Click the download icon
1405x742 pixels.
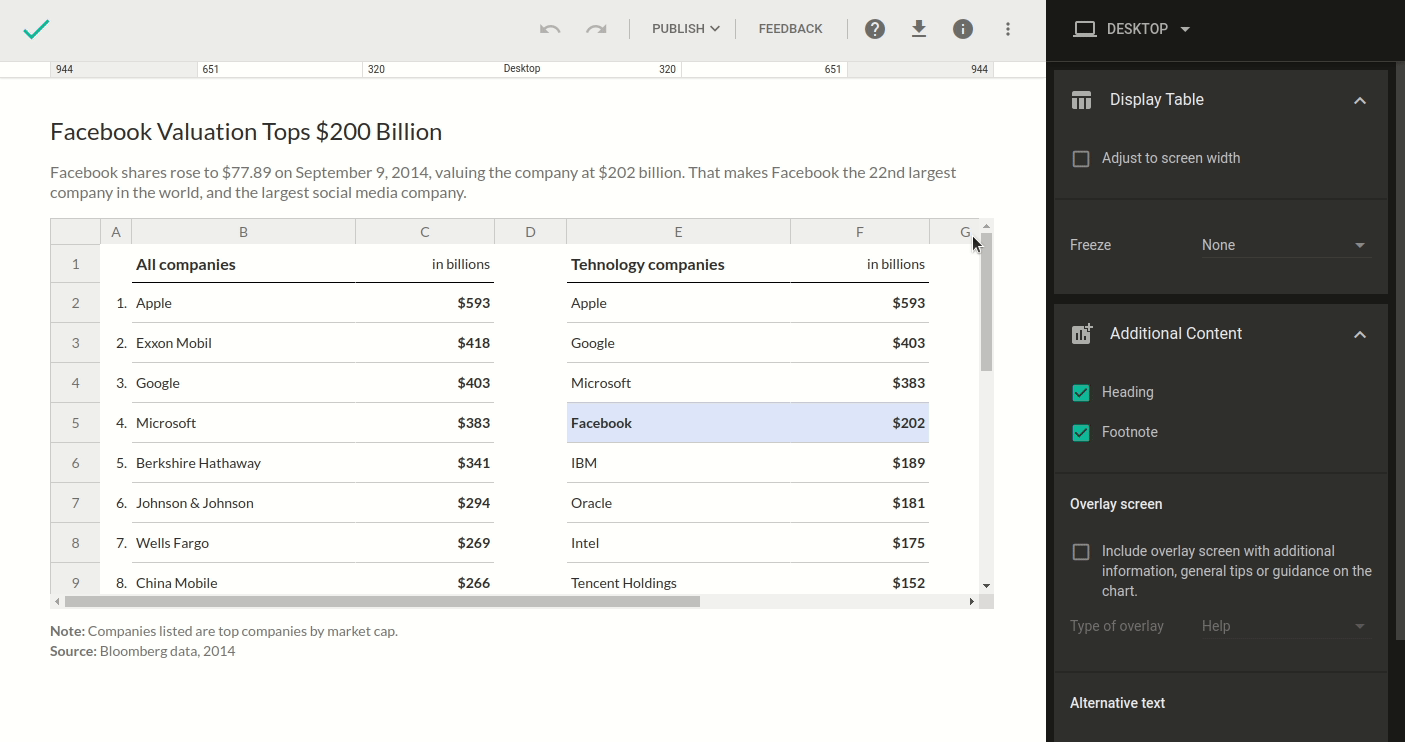click(919, 29)
